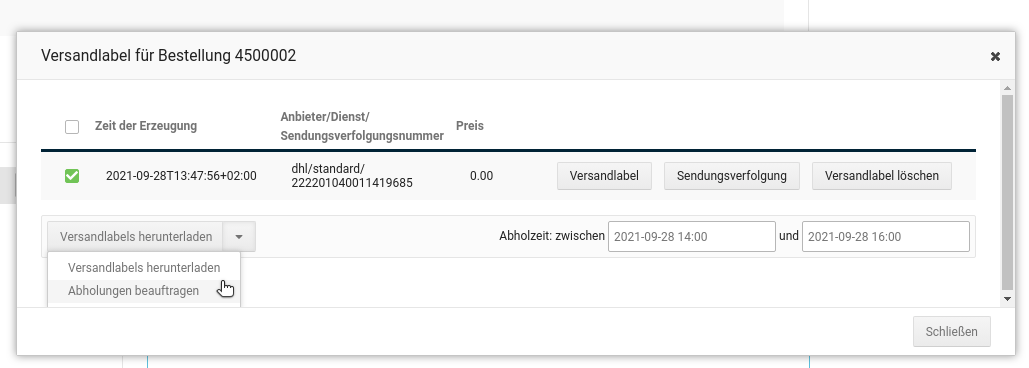Choose "Abholungen beauftragen" from the dropdown menu
Viewport: 1029px width, 368px height.
(133, 291)
